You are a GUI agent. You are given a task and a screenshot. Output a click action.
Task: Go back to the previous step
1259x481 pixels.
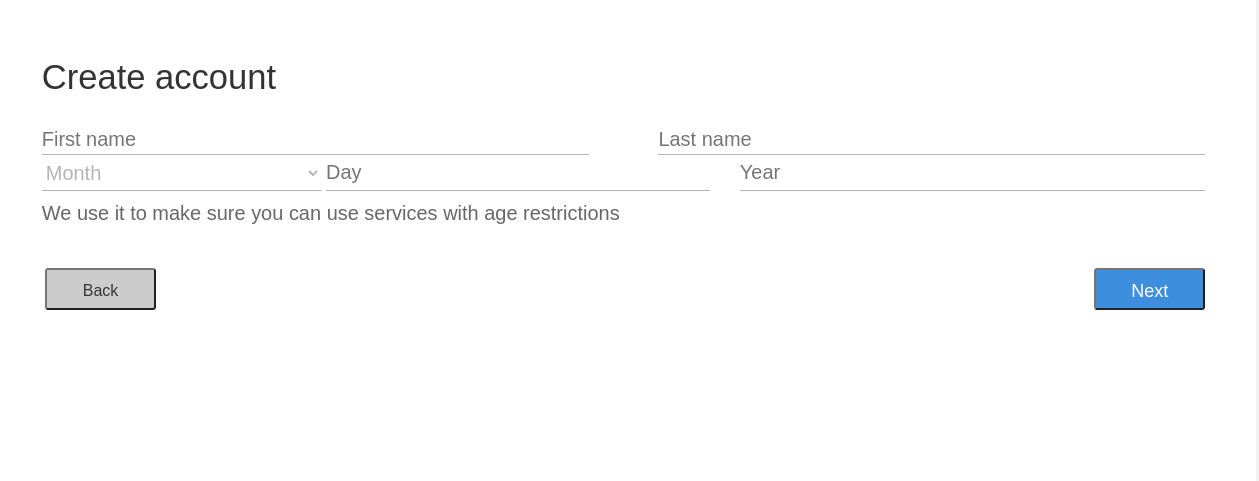pos(100,289)
